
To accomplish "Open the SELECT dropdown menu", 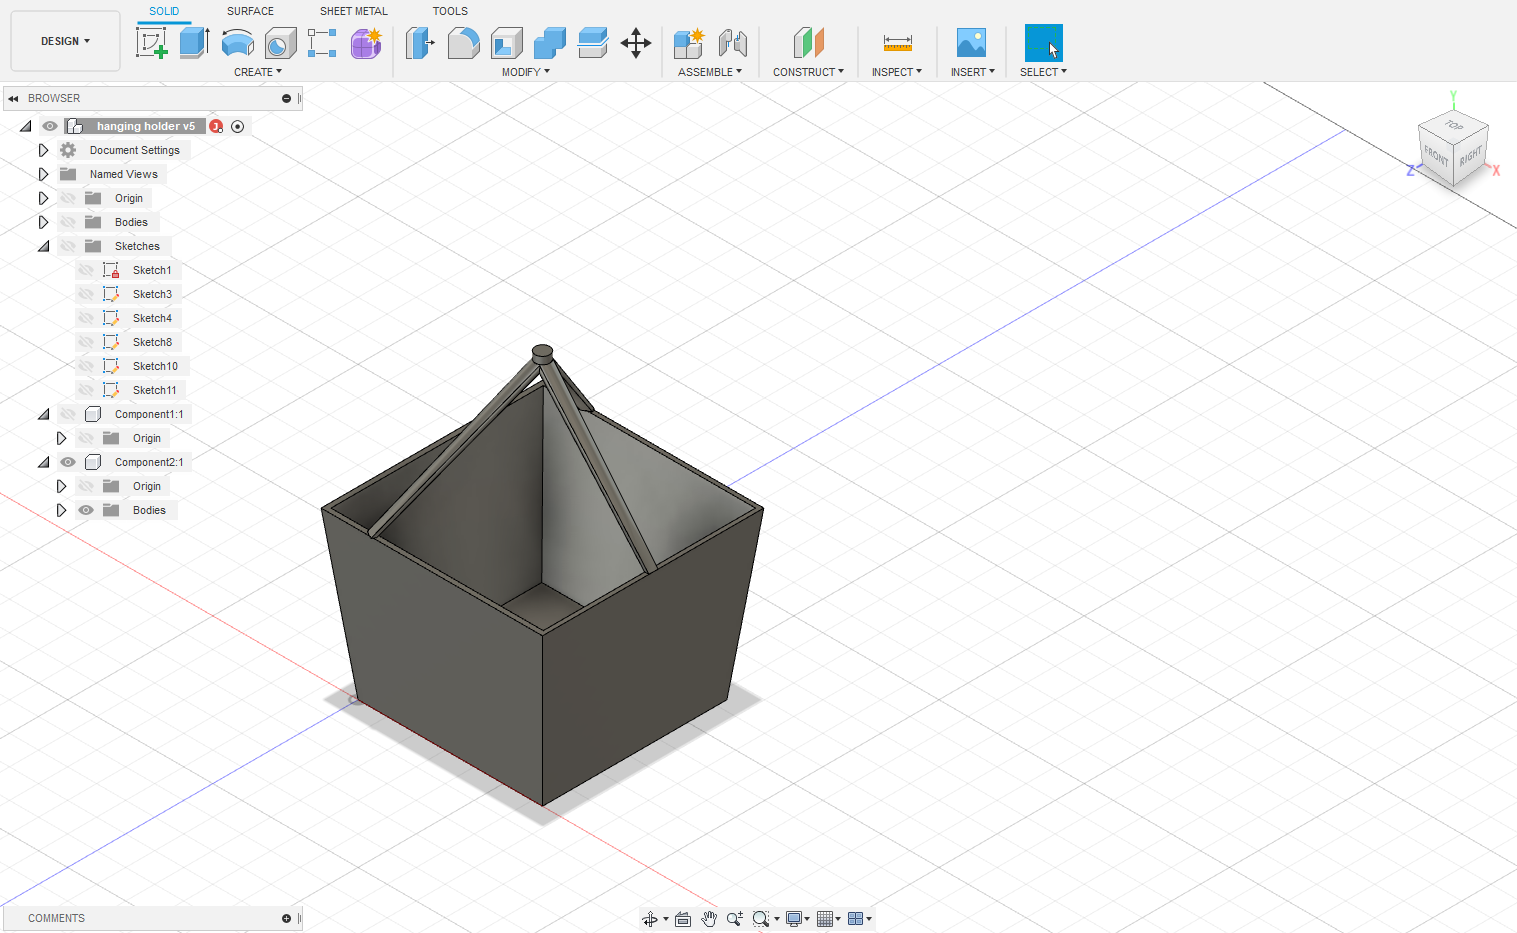I will tap(1043, 72).
